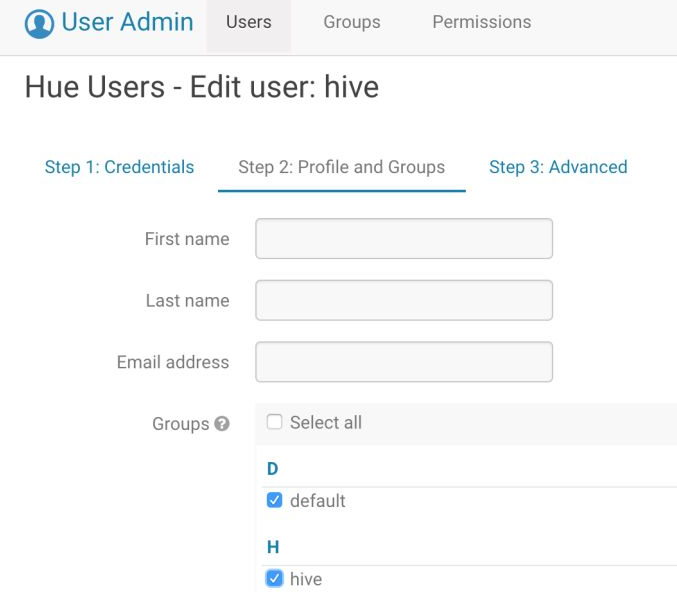Open Step 1: Credentials tab
Screen dimensions: 677x592
point(120,167)
